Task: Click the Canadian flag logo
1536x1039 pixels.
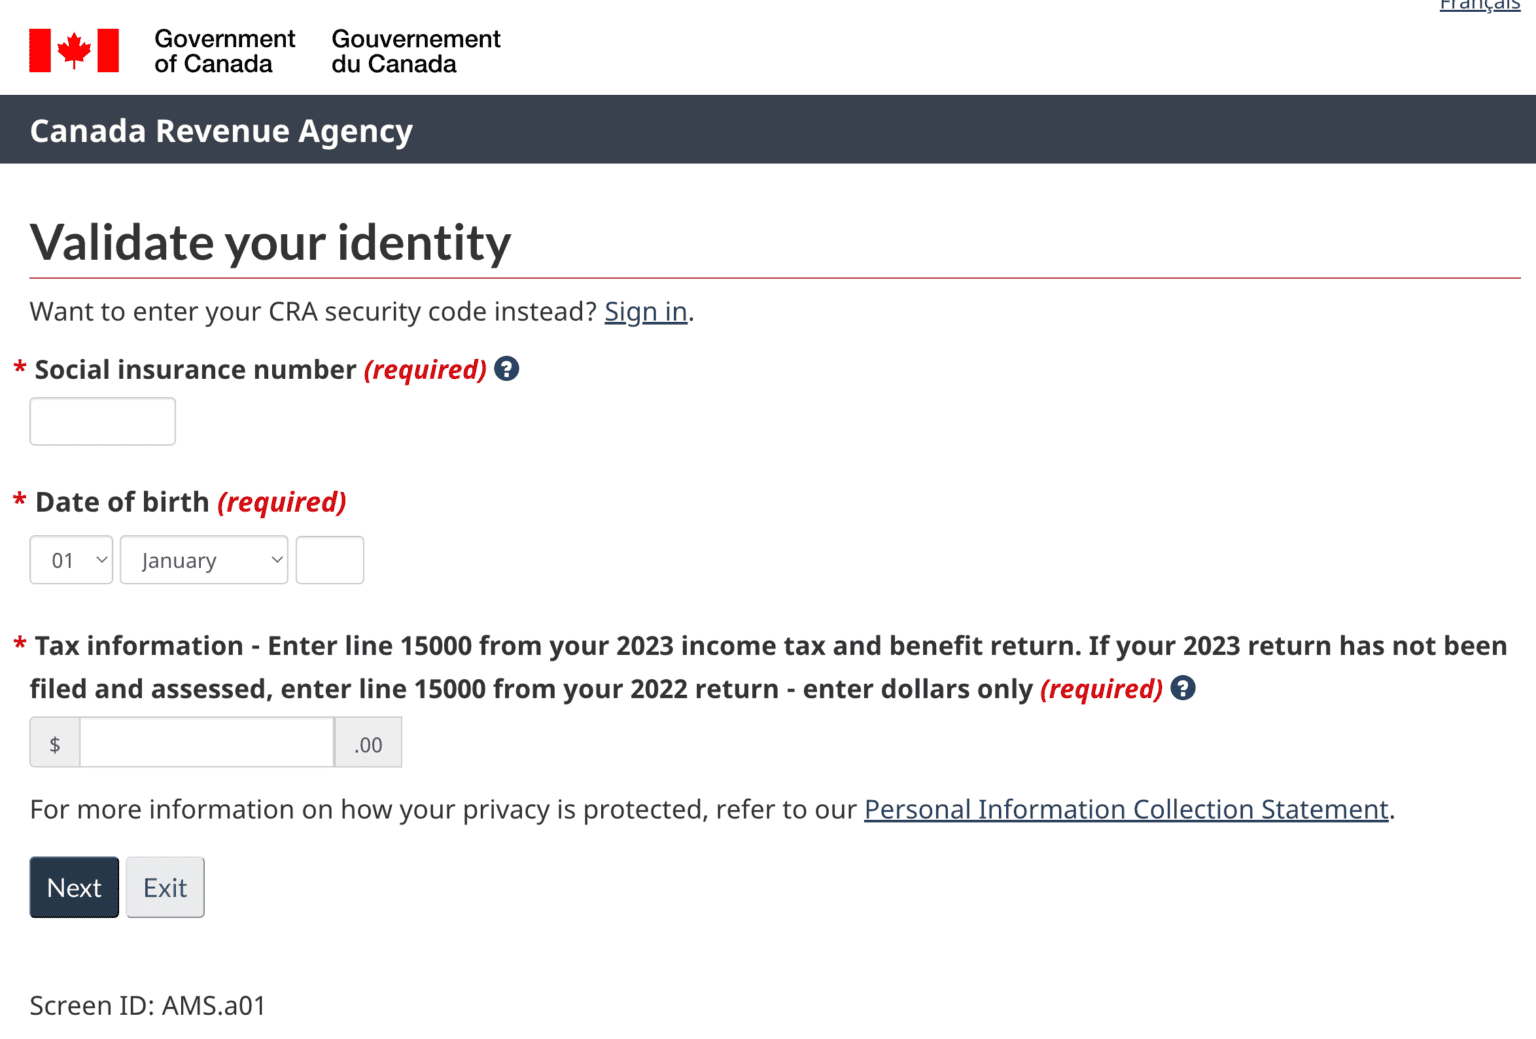Action: 71,48
